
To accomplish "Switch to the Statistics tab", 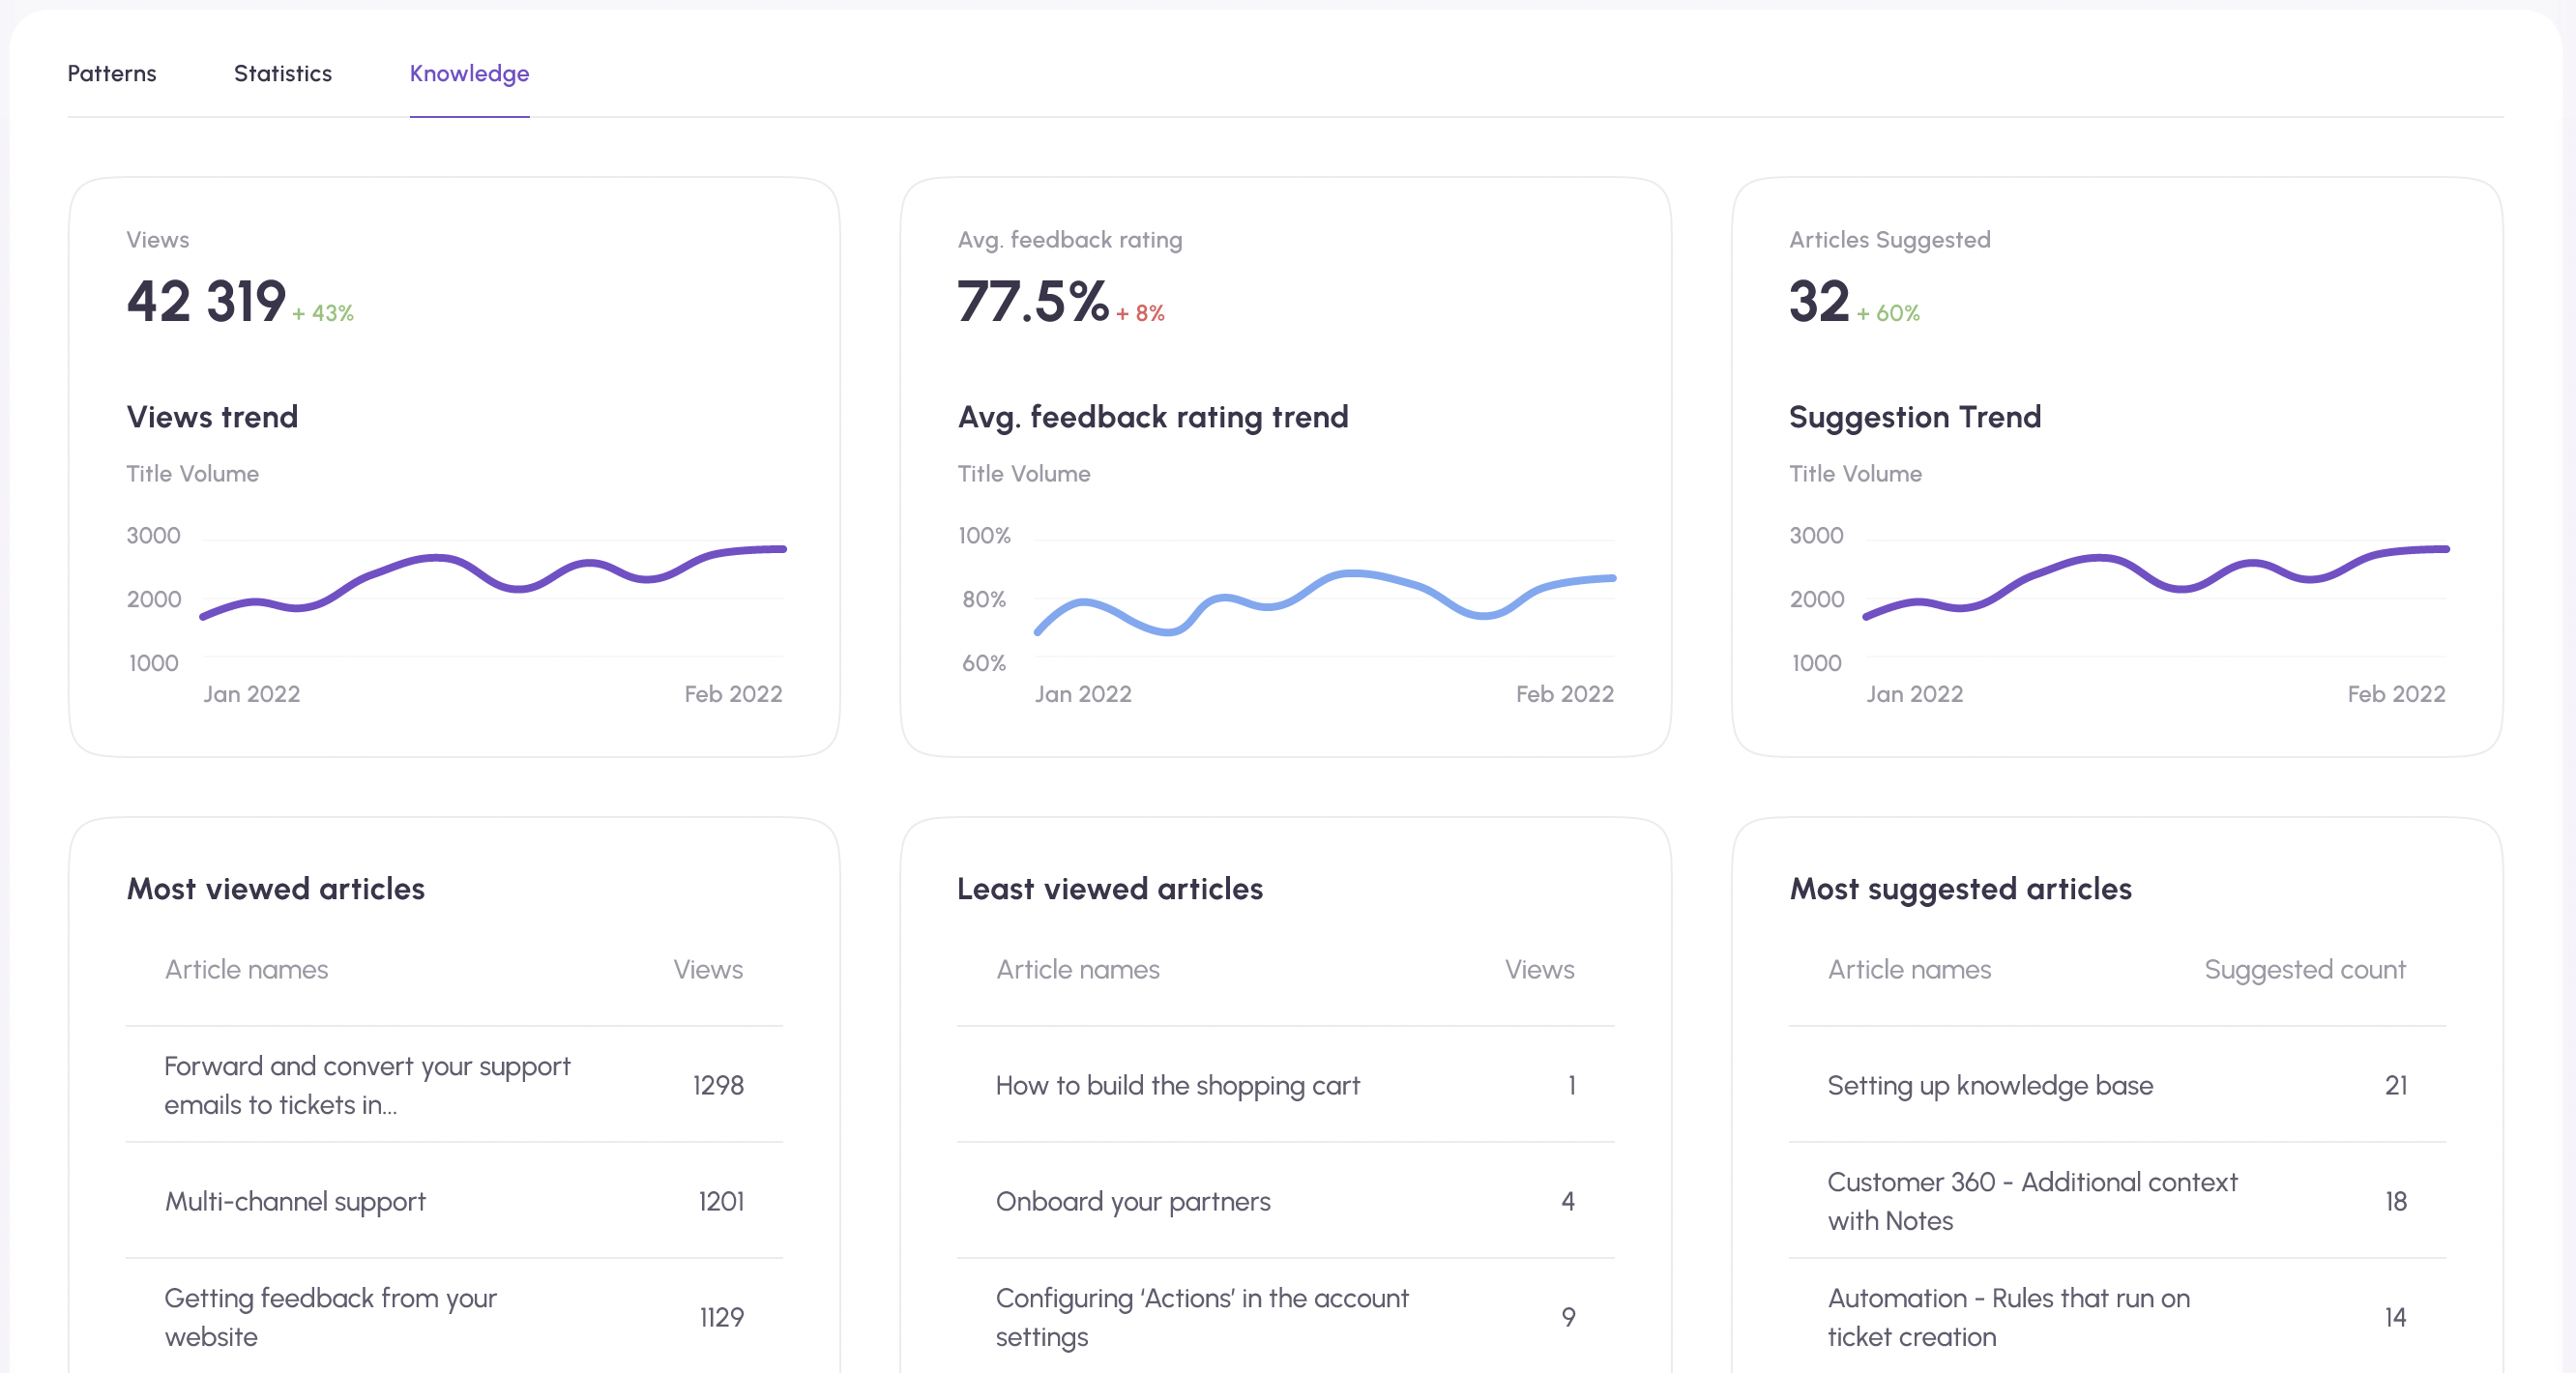I will [x=282, y=74].
